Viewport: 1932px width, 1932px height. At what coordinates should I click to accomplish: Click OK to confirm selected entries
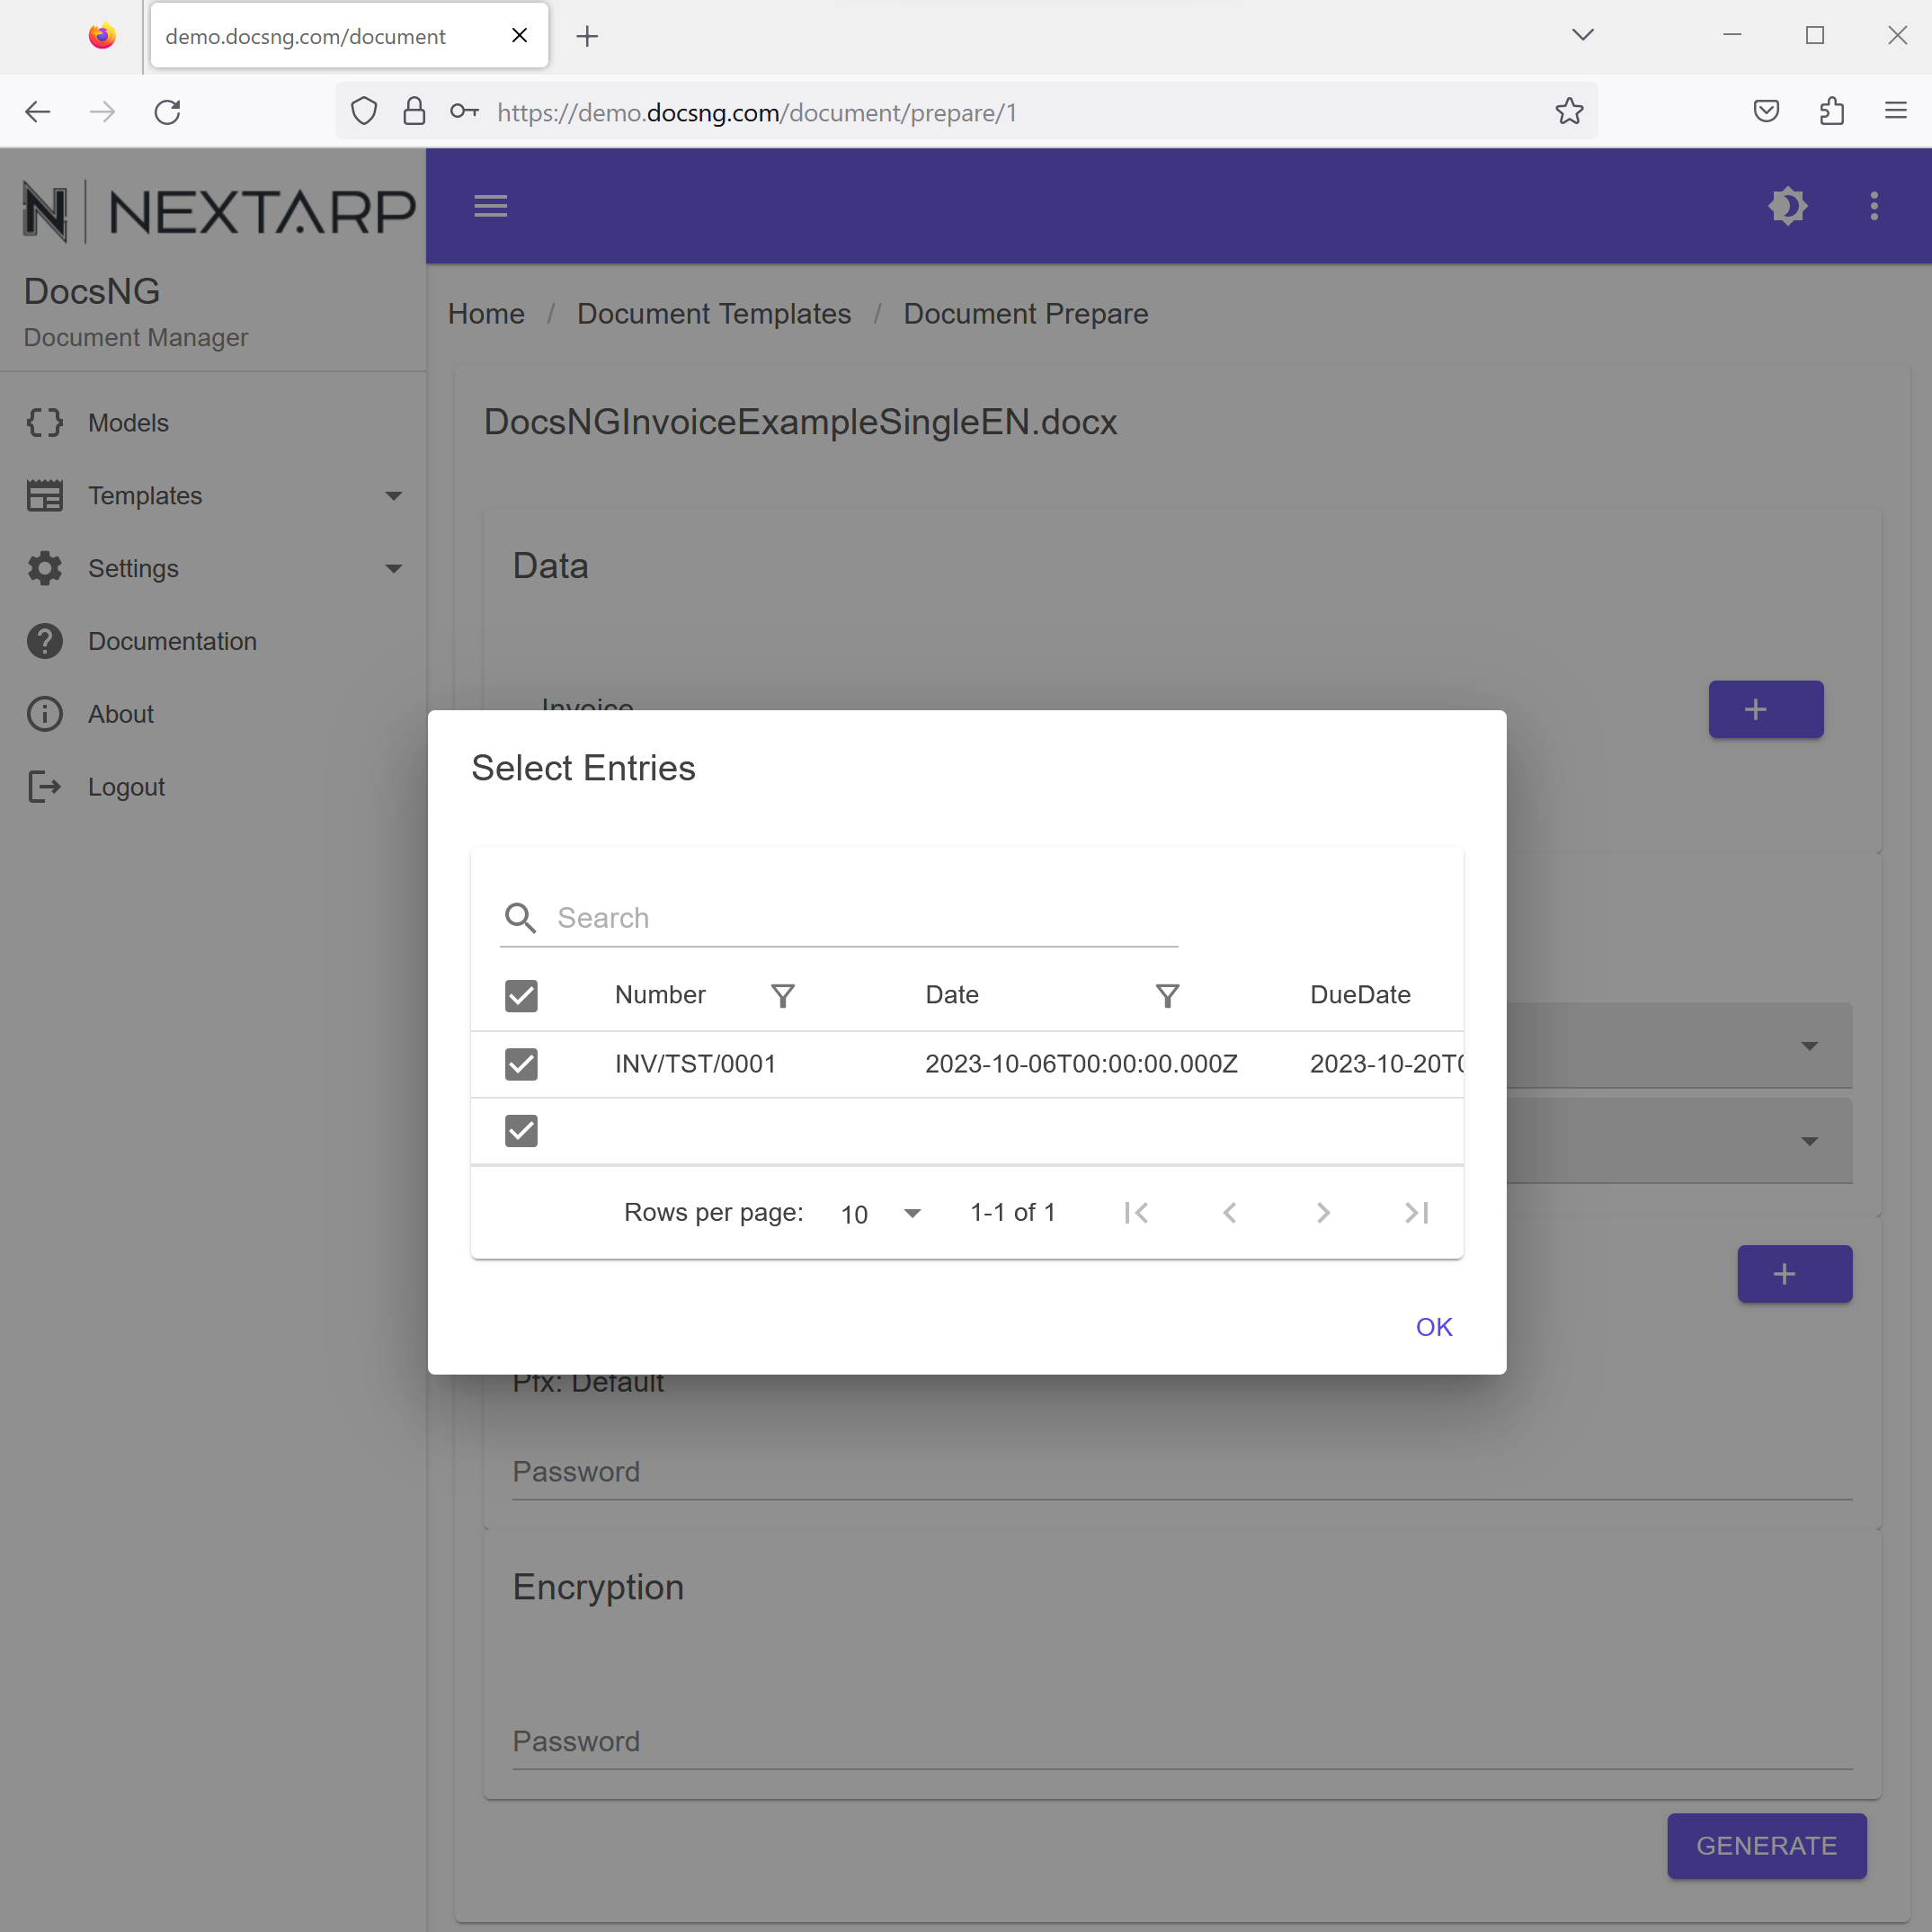[1433, 1327]
